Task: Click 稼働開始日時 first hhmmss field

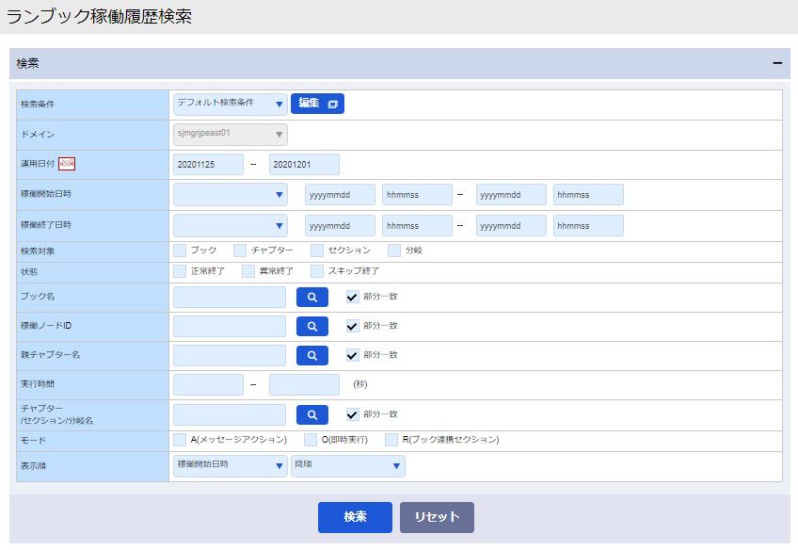Action: tap(417, 195)
